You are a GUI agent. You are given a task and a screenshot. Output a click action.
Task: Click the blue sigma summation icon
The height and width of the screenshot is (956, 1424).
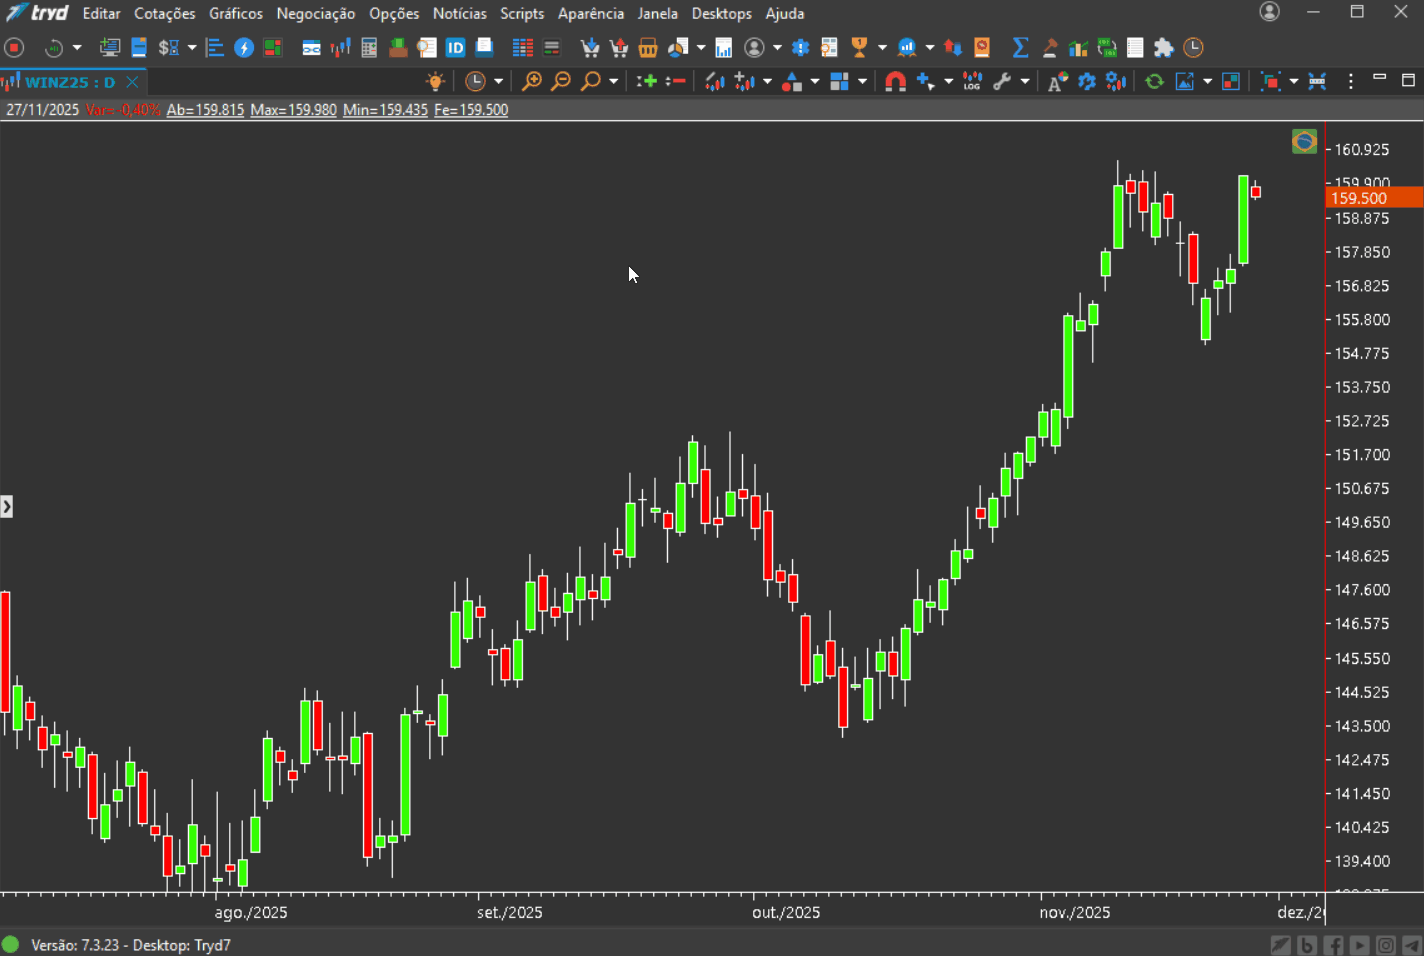1020,47
